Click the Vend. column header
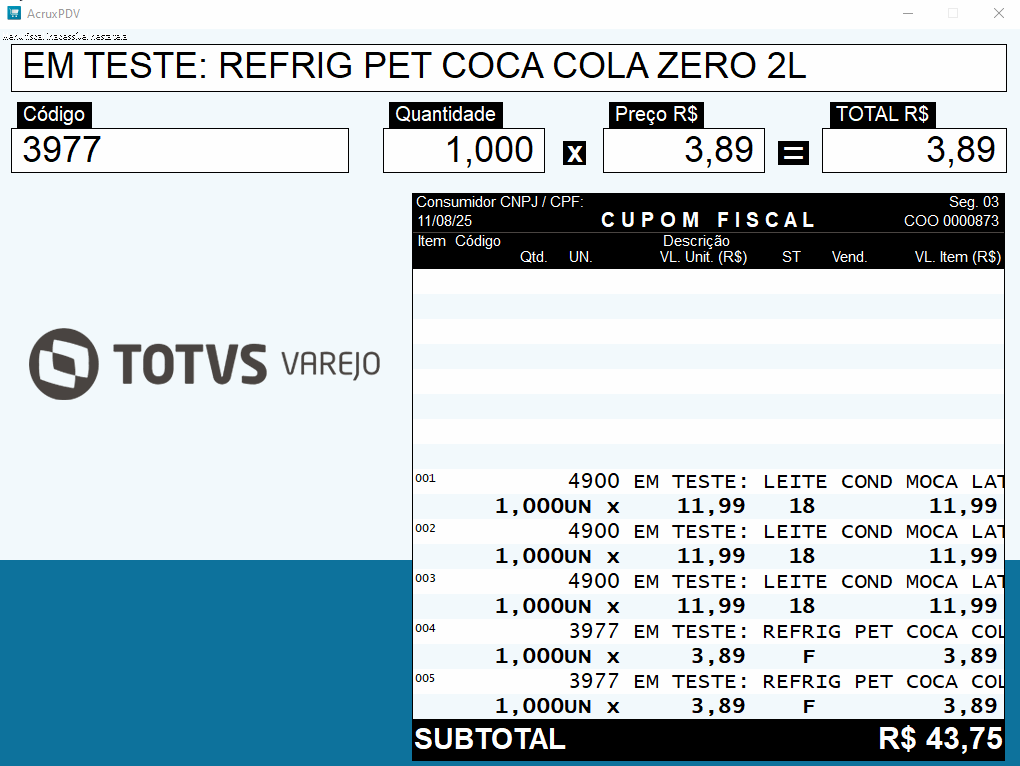 click(850, 258)
